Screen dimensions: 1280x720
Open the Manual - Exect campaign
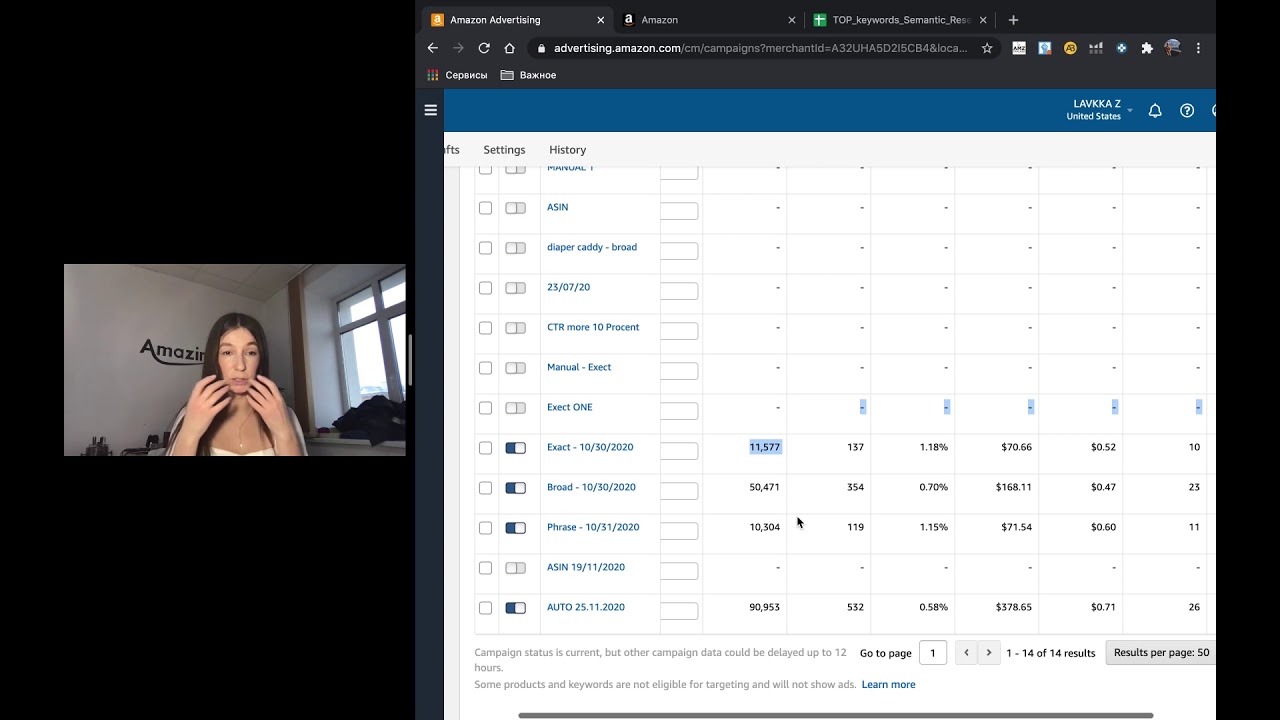[579, 367]
